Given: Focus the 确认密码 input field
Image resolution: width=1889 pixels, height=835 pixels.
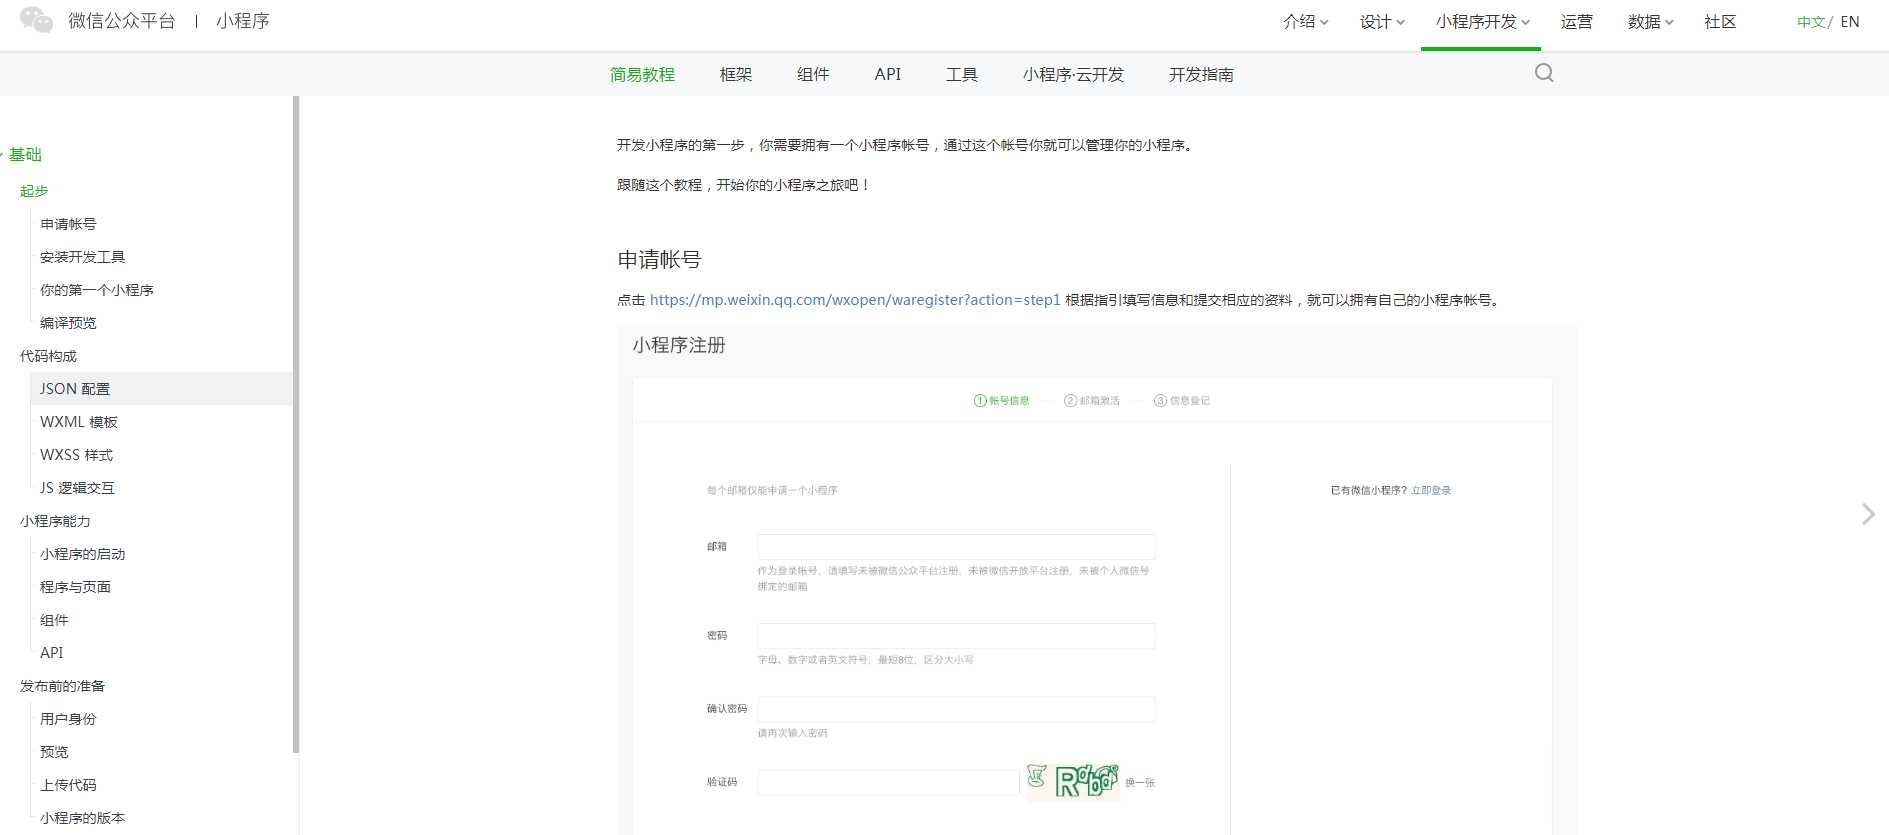Looking at the screenshot, I should click(x=956, y=709).
